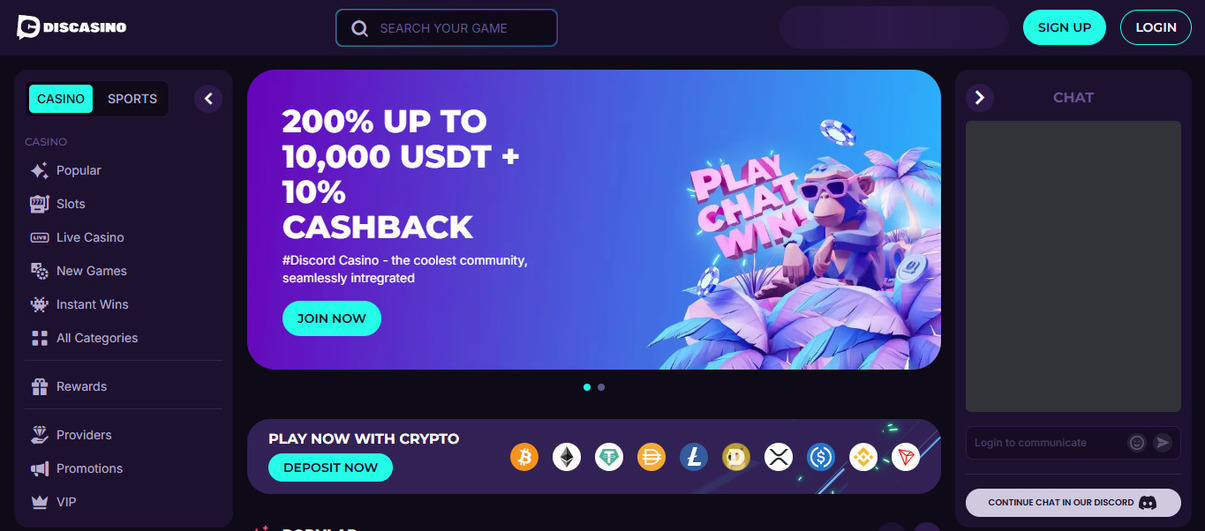Select the Dogecoin icon
This screenshot has width=1205, height=531.
pyautogui.click(x=736, y=457)
